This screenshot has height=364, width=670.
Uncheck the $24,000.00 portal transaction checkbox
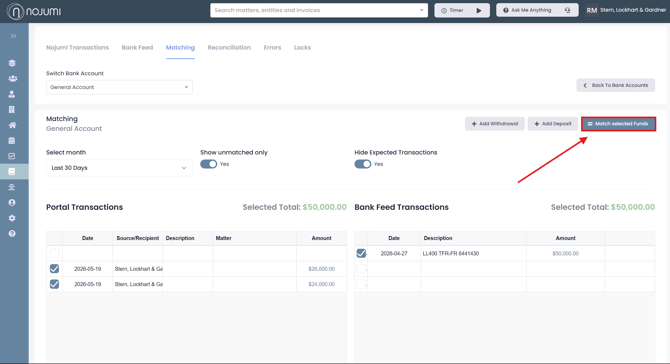54,284
